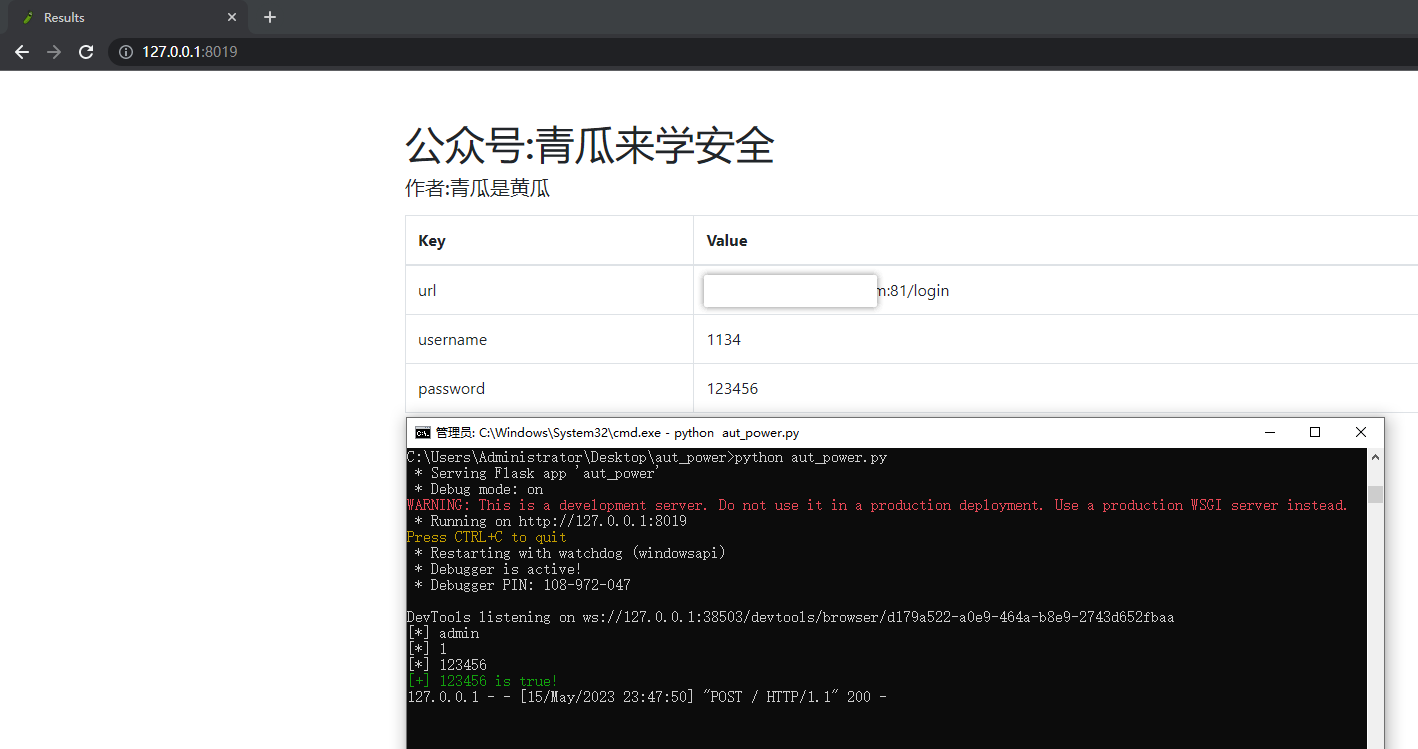Select the Results browser tab

coord(127,17)
